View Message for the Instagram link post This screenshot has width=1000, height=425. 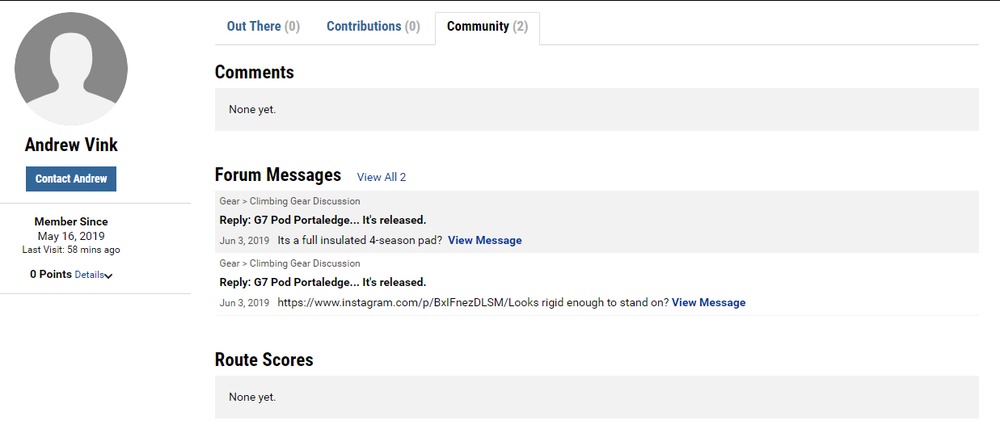708,302
